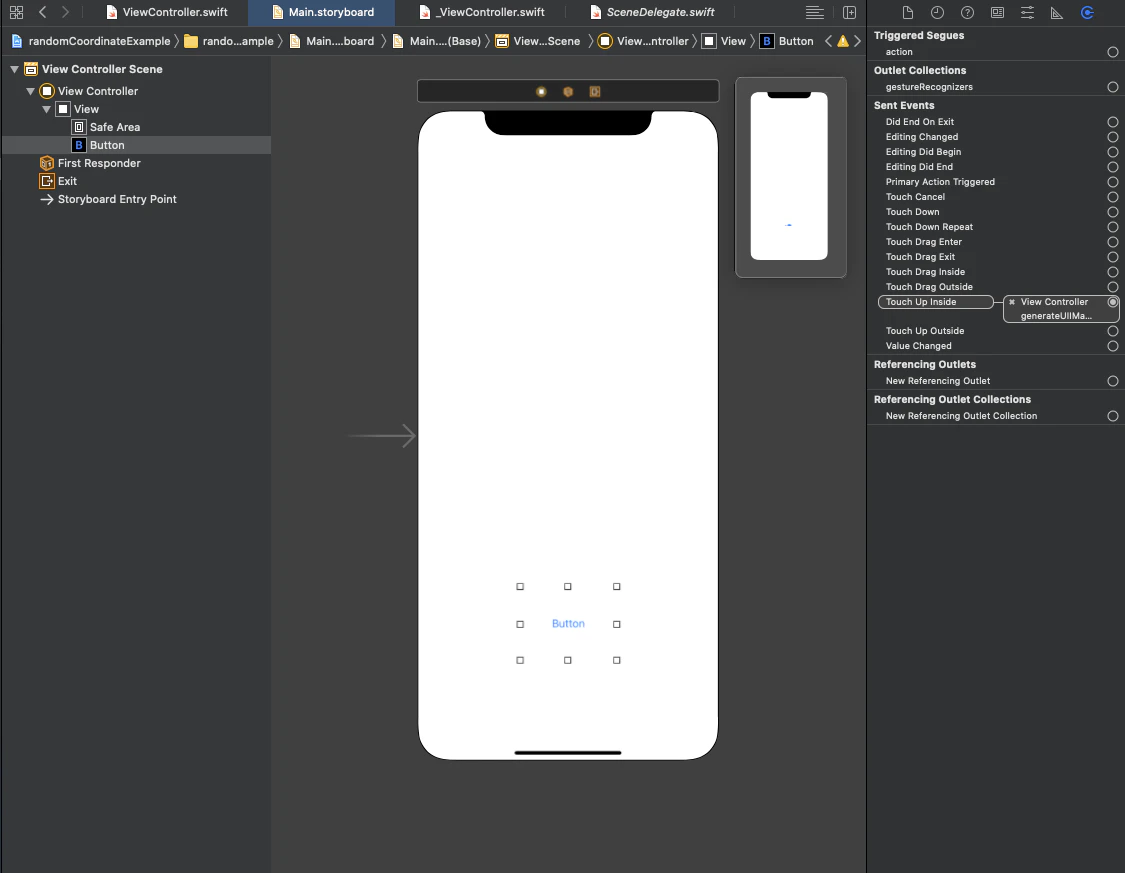Go forward in editor history
The image size is (1125, 873).
[65, 12]
